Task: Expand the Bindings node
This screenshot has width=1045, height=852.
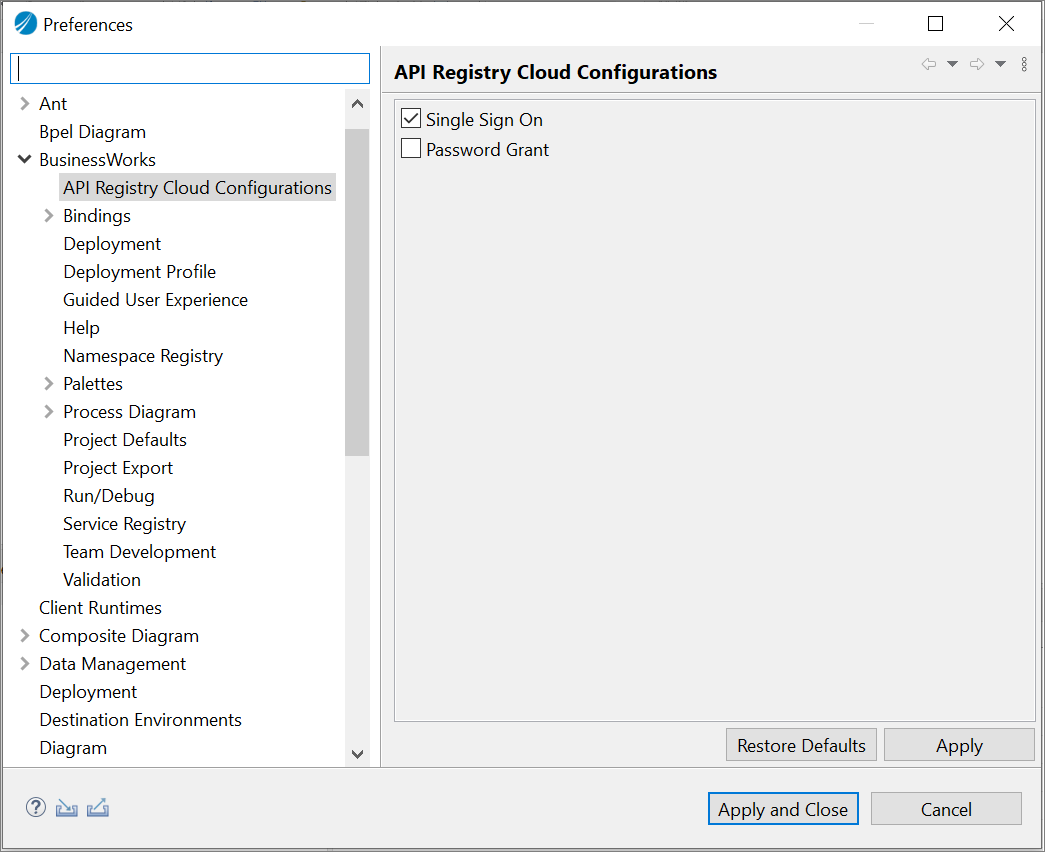Action: click(49, 215)
